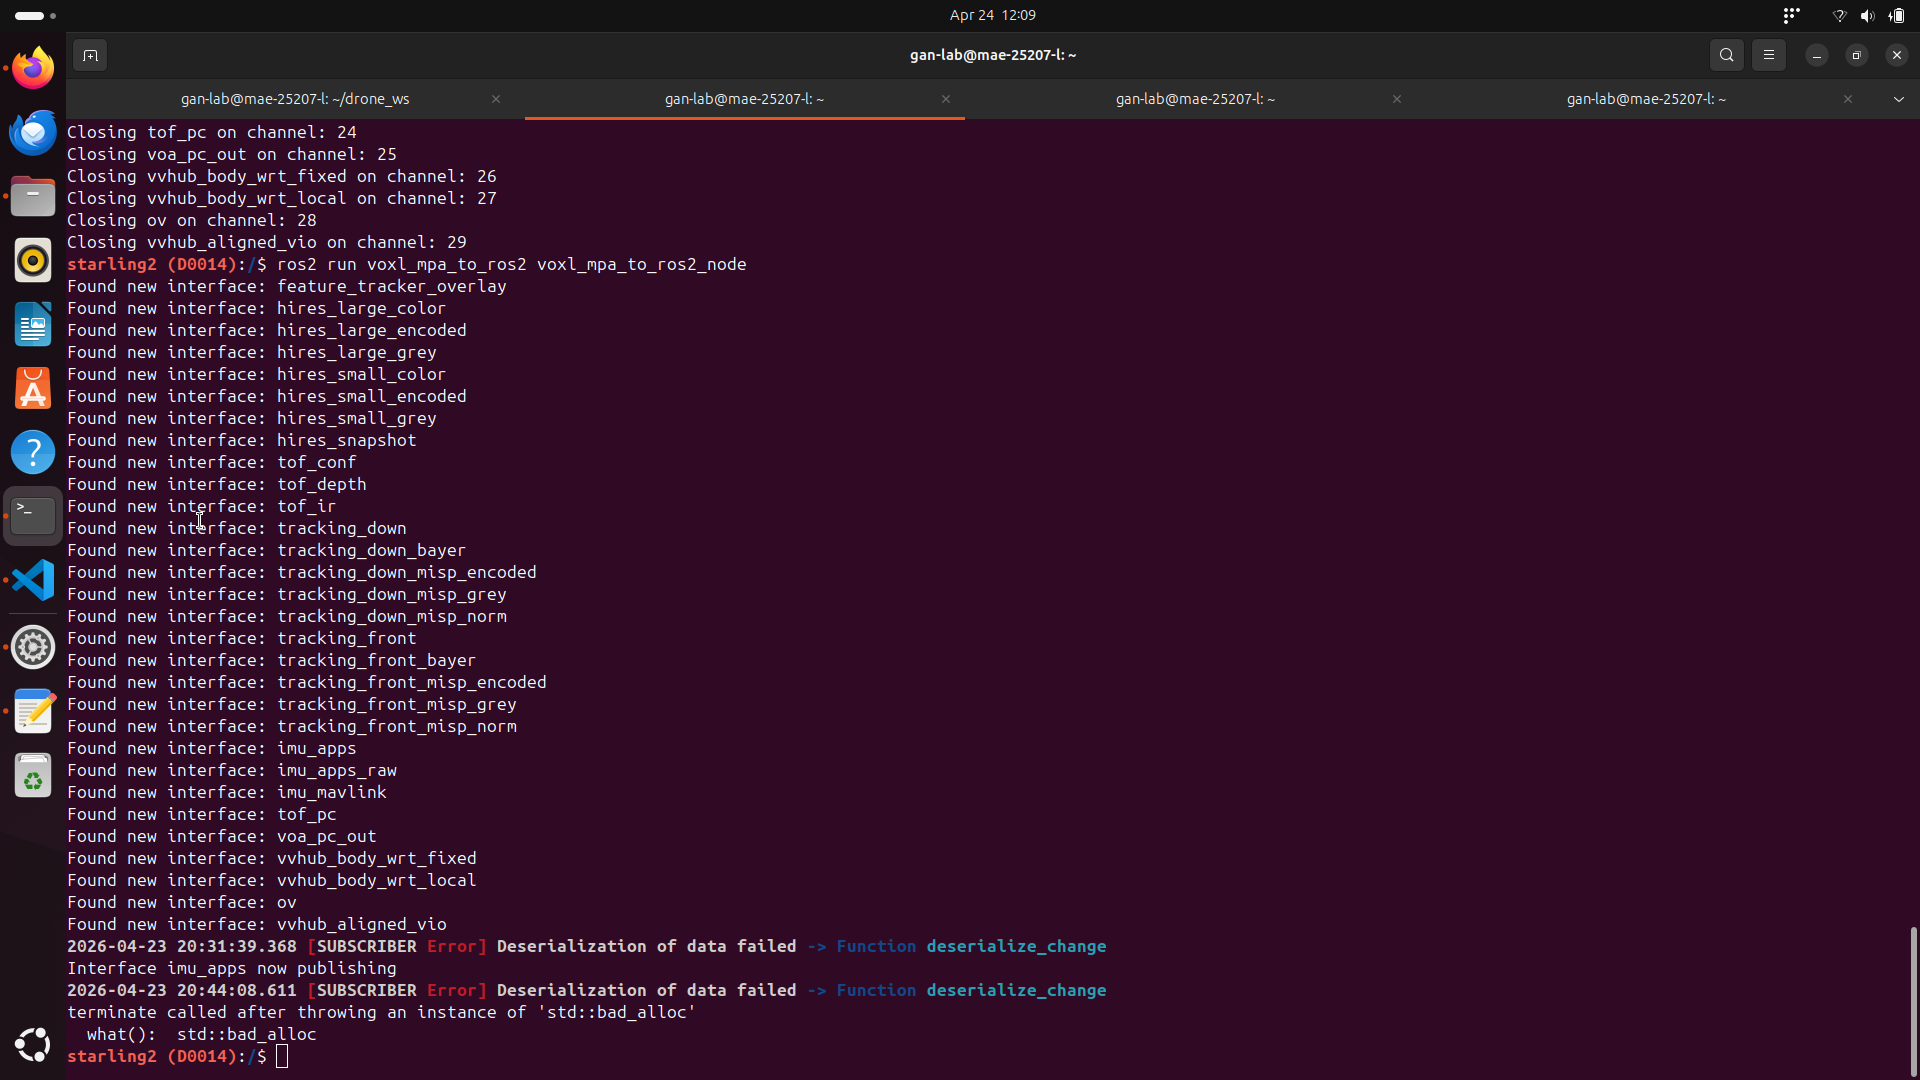Open the Files manager from the dock
Viewport: 1920px width, 1080px height.
point(33,196)
